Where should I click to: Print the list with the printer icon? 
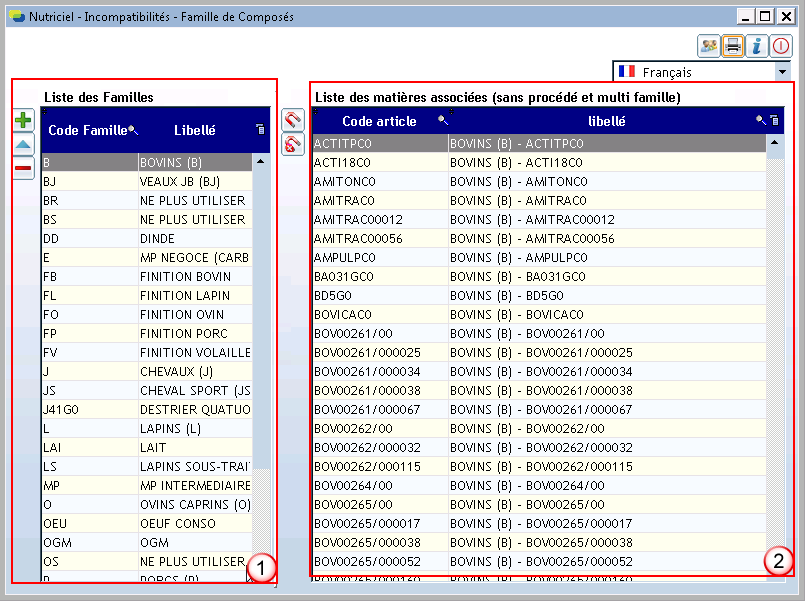click(x=733, y=46)
